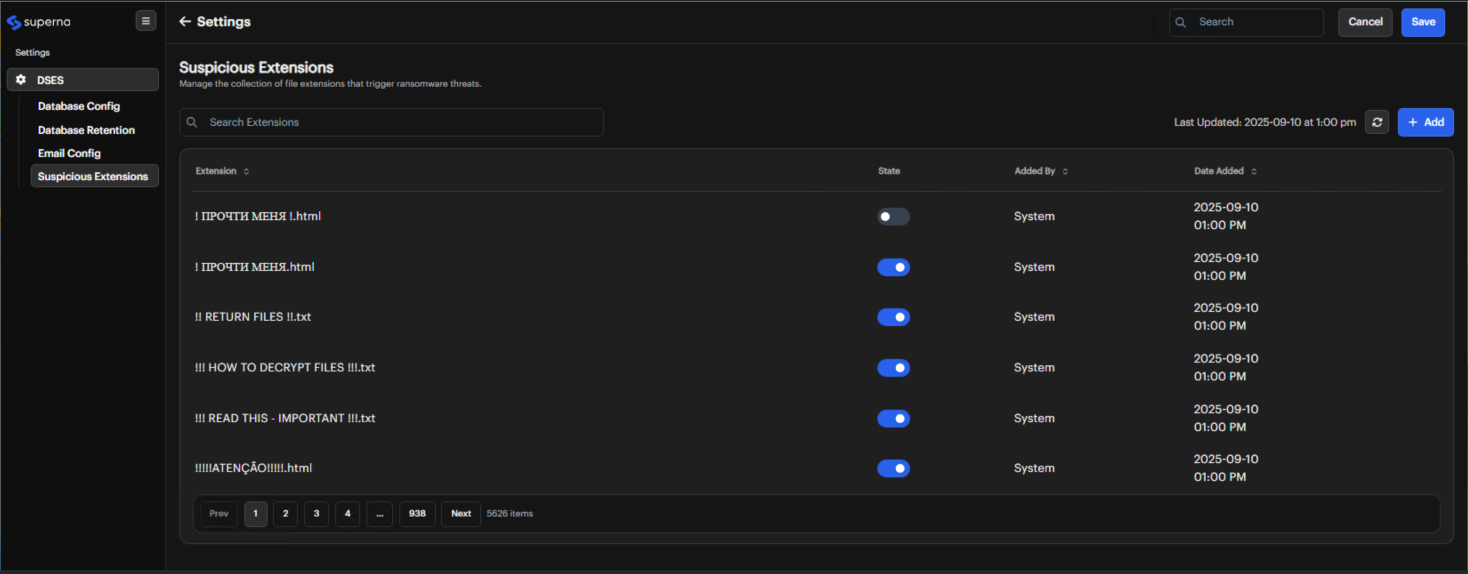
Task: Go to page 4
Action: 347,514
